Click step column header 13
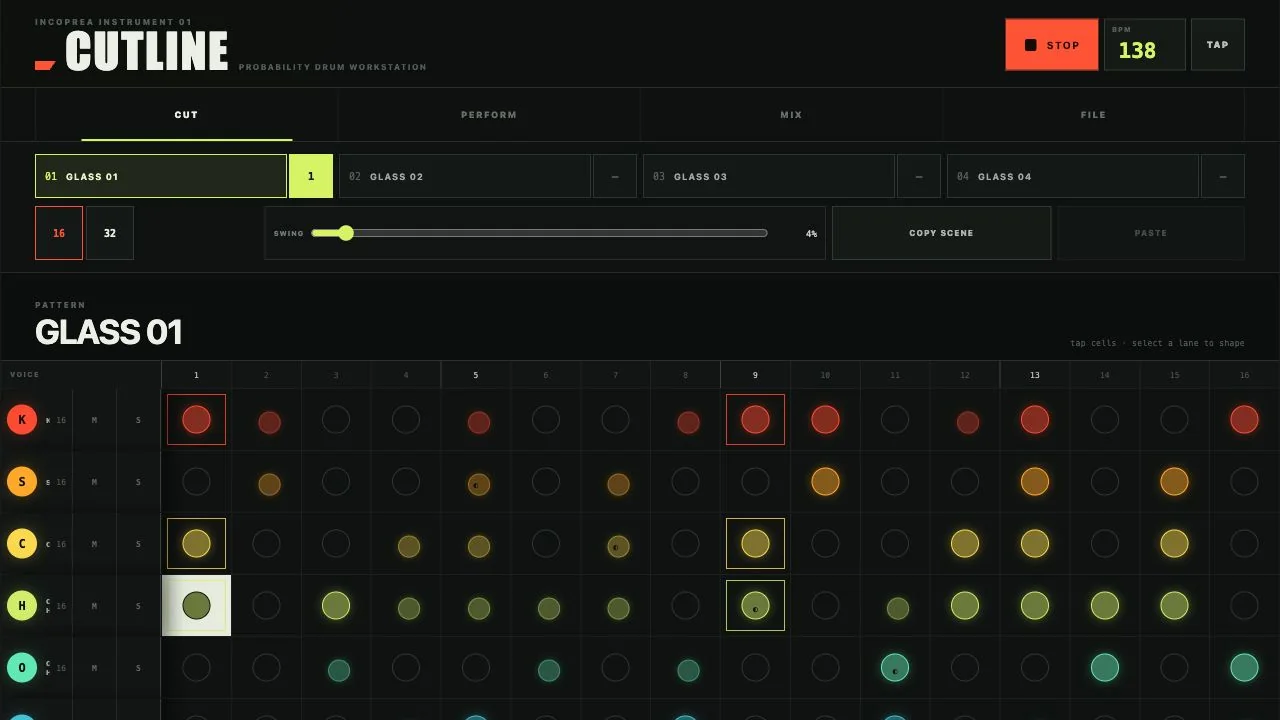Screen dimensions: 1280x720 (1034, 375)
